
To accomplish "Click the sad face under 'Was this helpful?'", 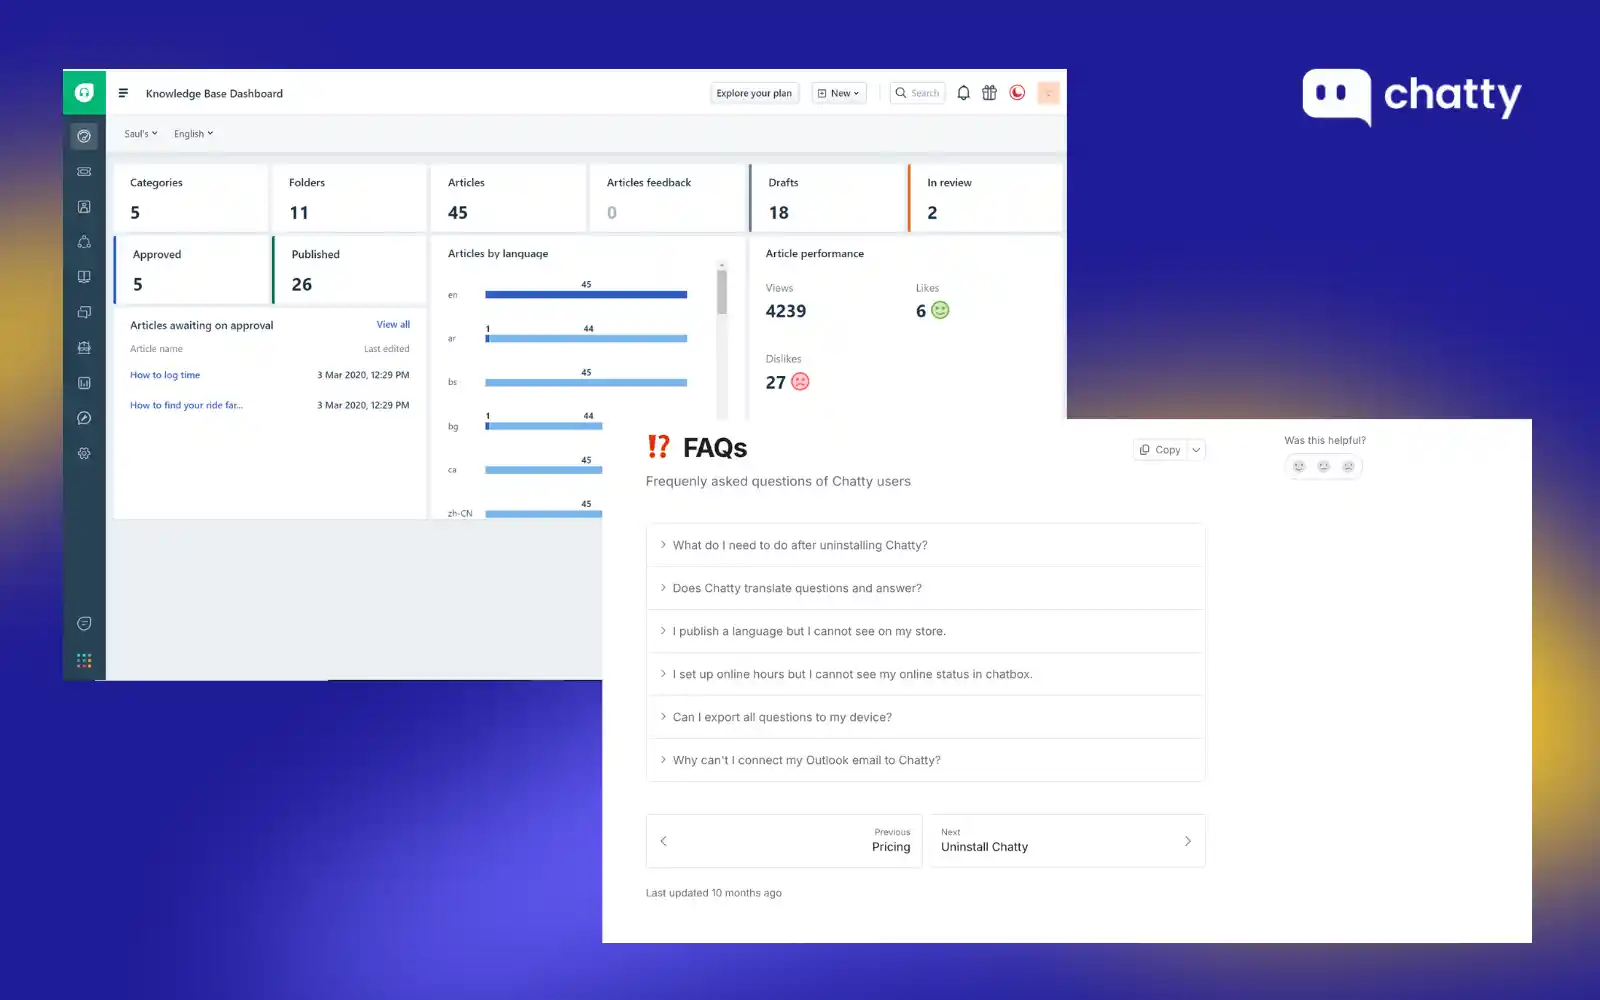I will pos(1348,466).
